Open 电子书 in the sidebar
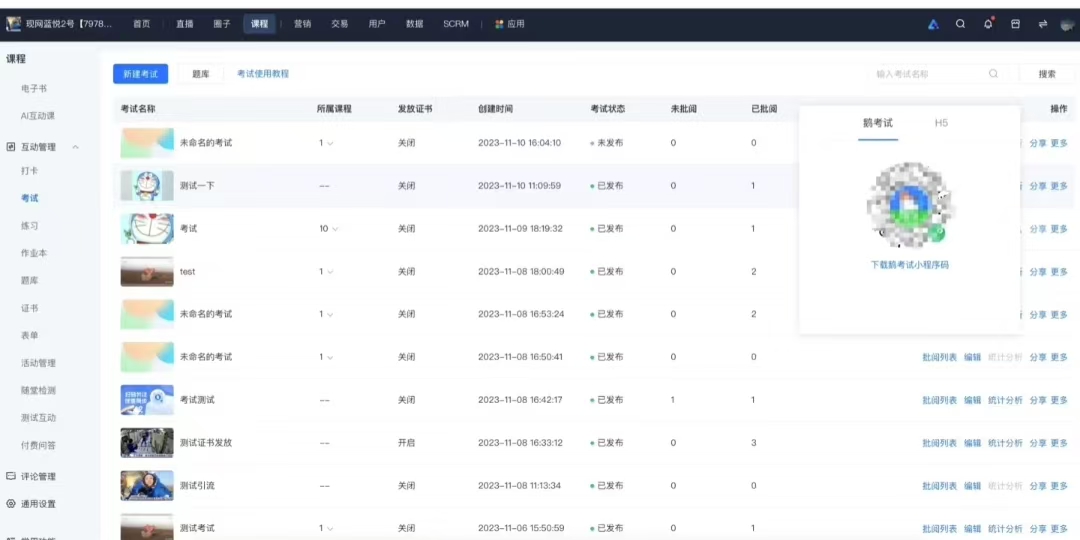Image resolution: width=1080 pixels, height=540 pixels. [34, 89]
